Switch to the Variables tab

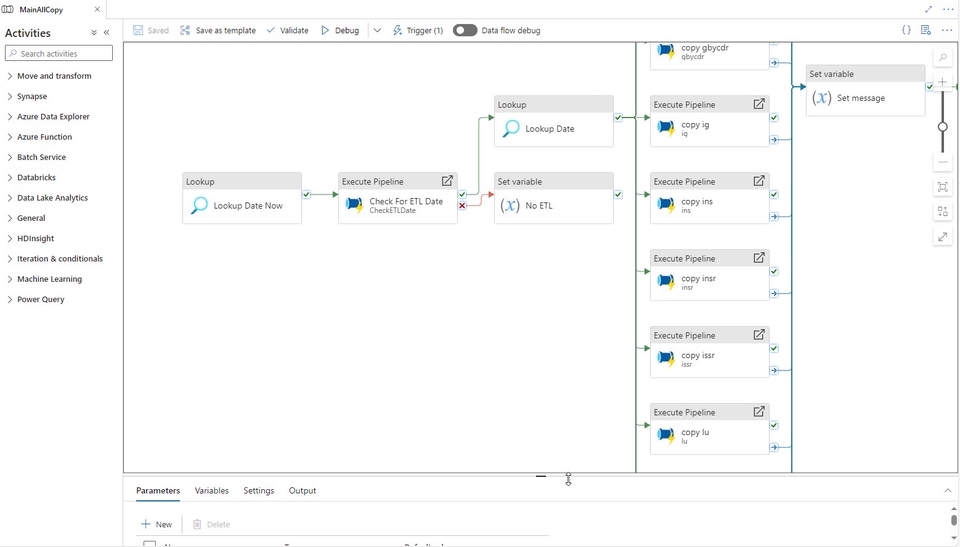click(212, 491)
